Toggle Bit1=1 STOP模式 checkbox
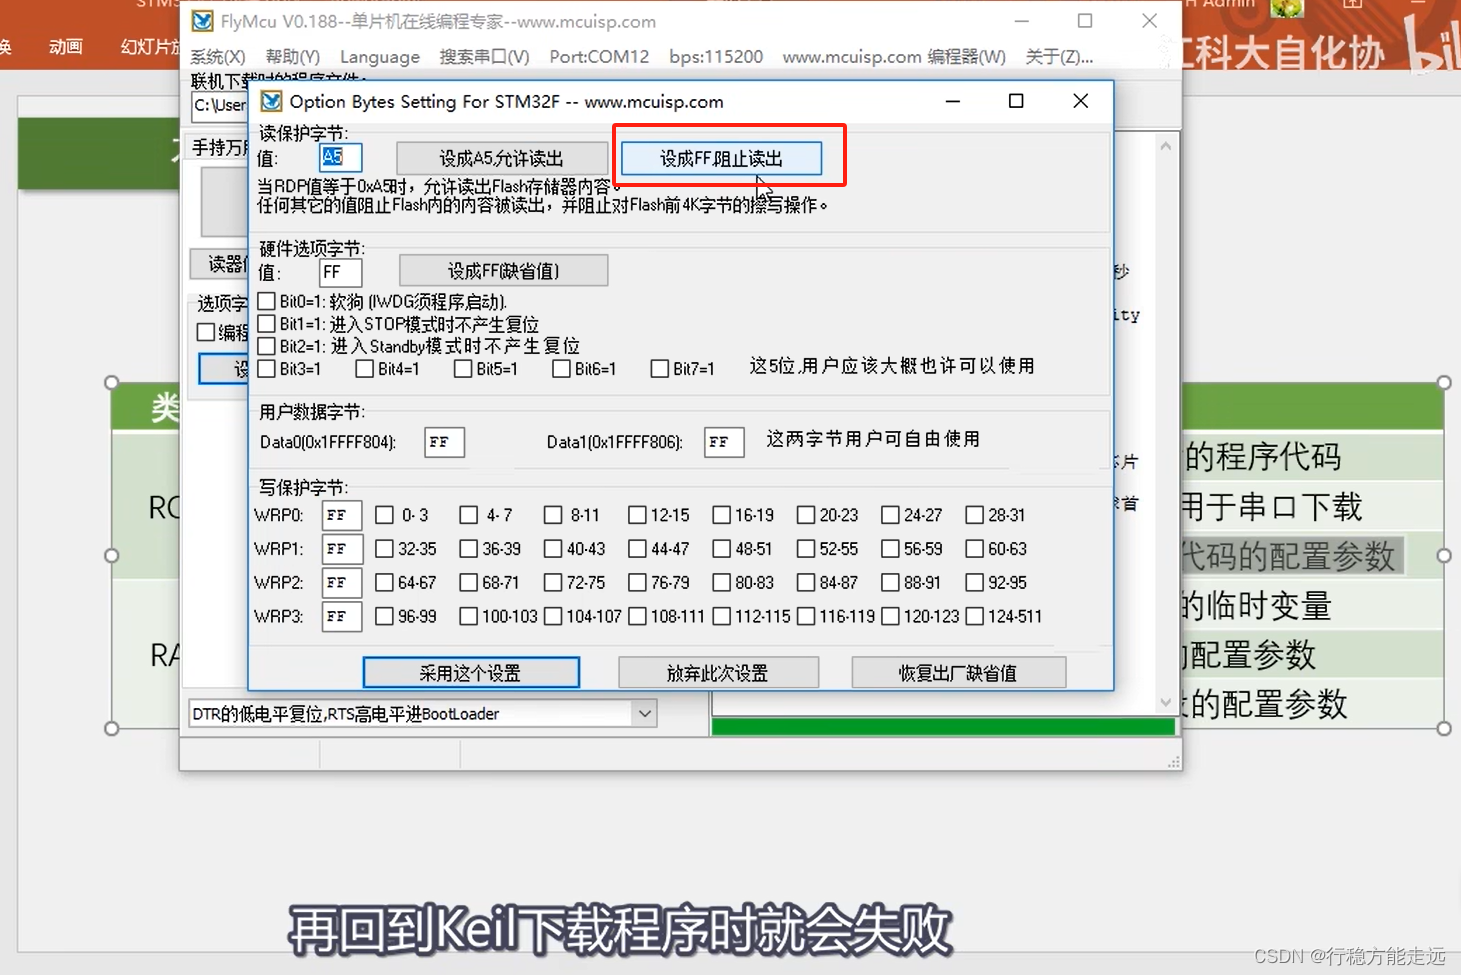 coord(267,324)
